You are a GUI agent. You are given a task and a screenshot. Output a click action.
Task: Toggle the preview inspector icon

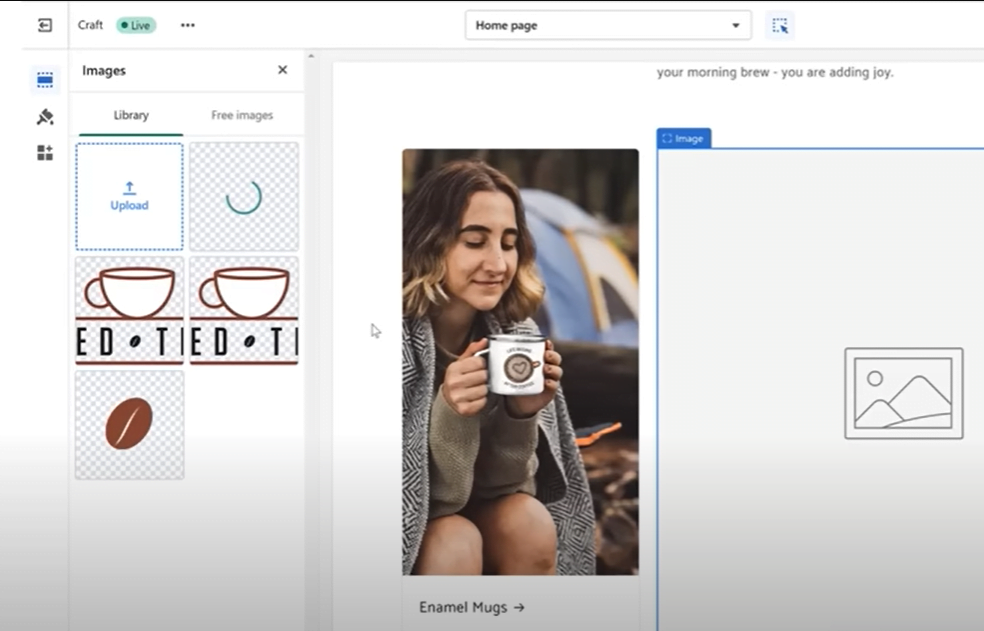tap(781, 25)
